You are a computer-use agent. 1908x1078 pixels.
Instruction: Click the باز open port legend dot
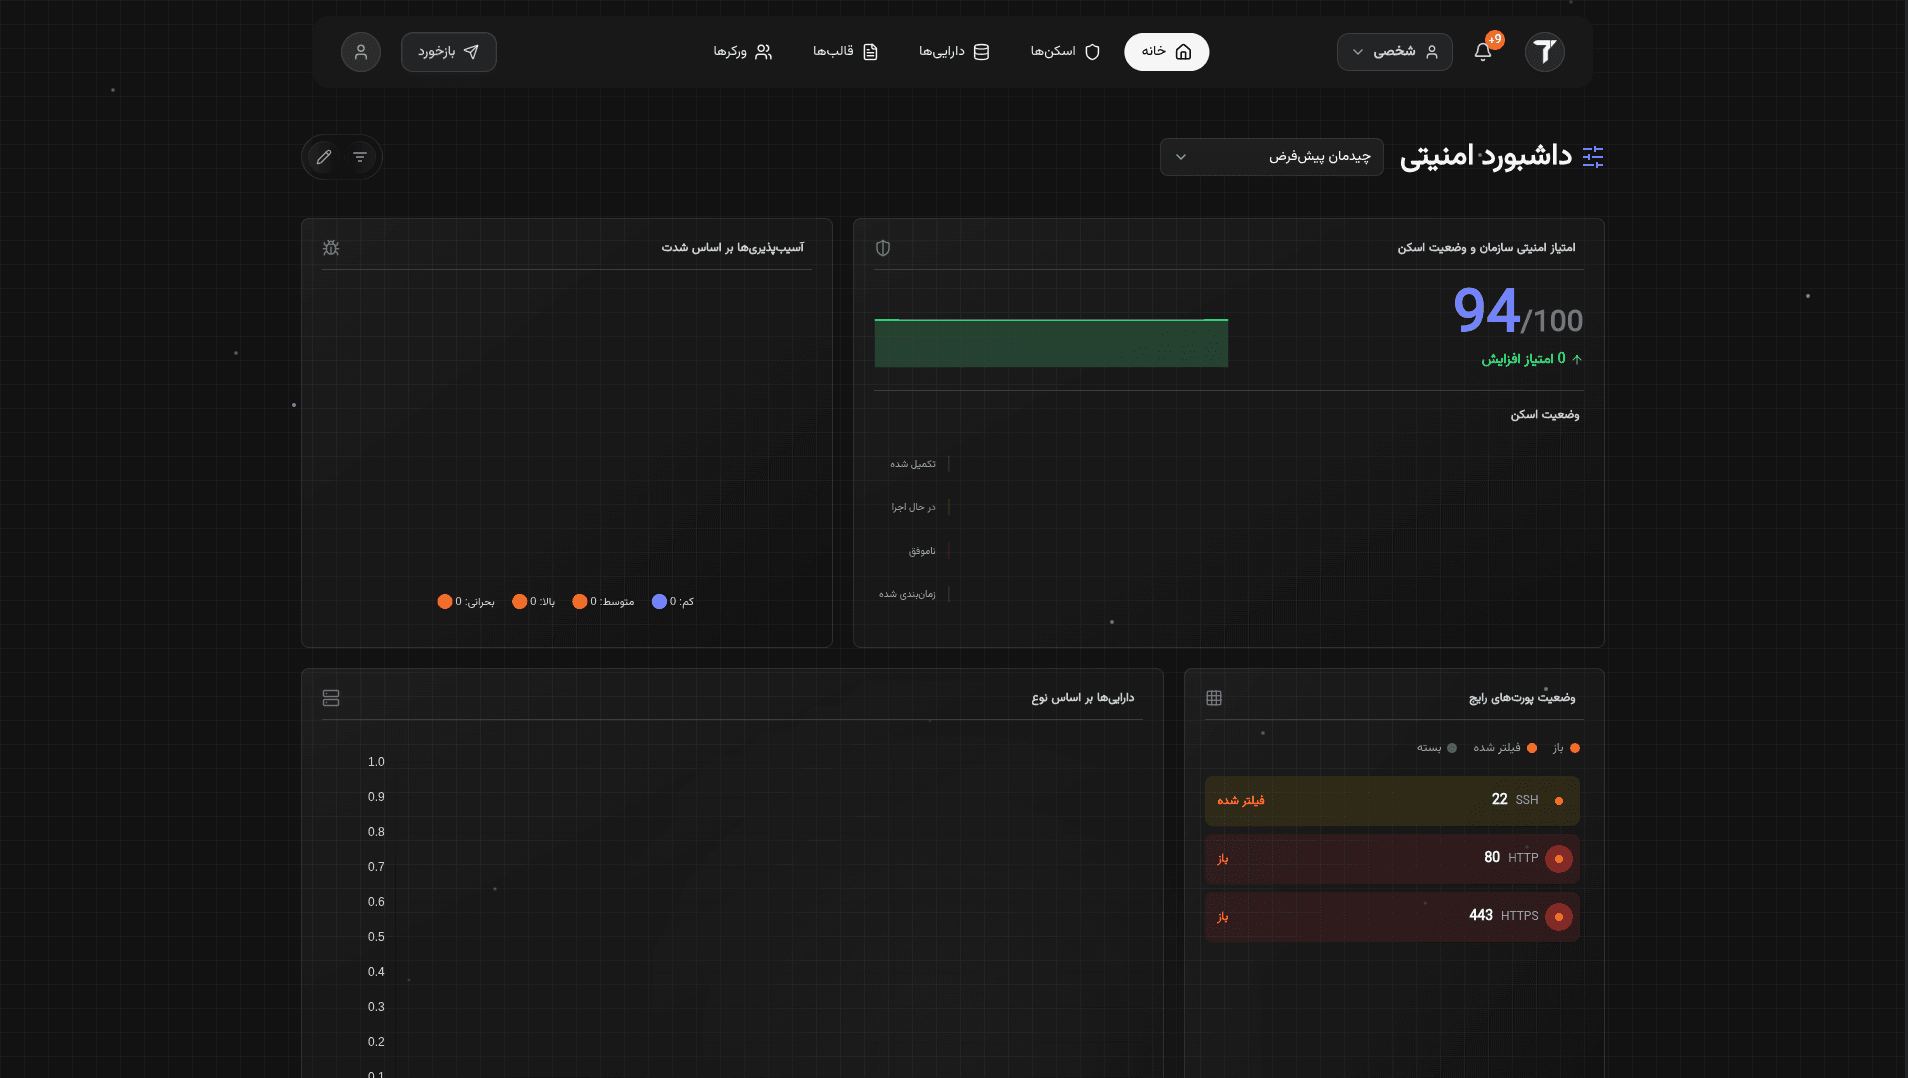(1575, 748)
